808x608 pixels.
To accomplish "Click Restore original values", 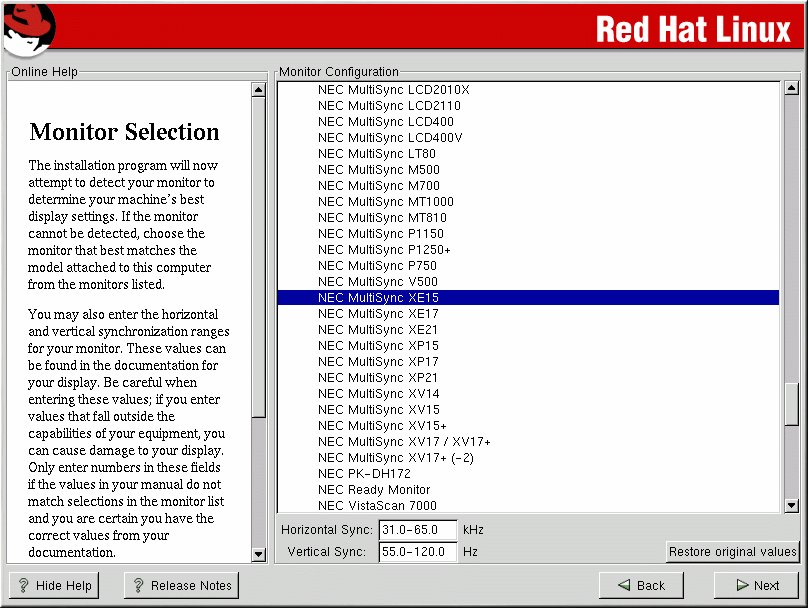I will click(732, 552).
